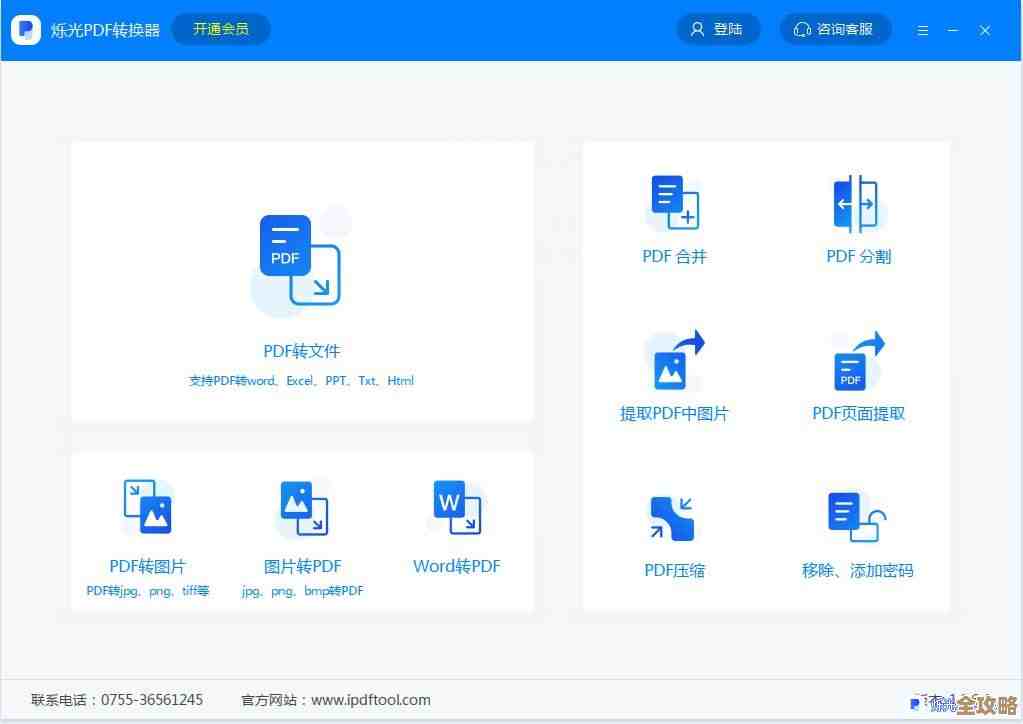Image resolution: width=1023 pixels, height=724 pixels.
Task: Click the 烁光PDF转换器 logo icon
Action: pyautogui.click(x=25, y=29)
